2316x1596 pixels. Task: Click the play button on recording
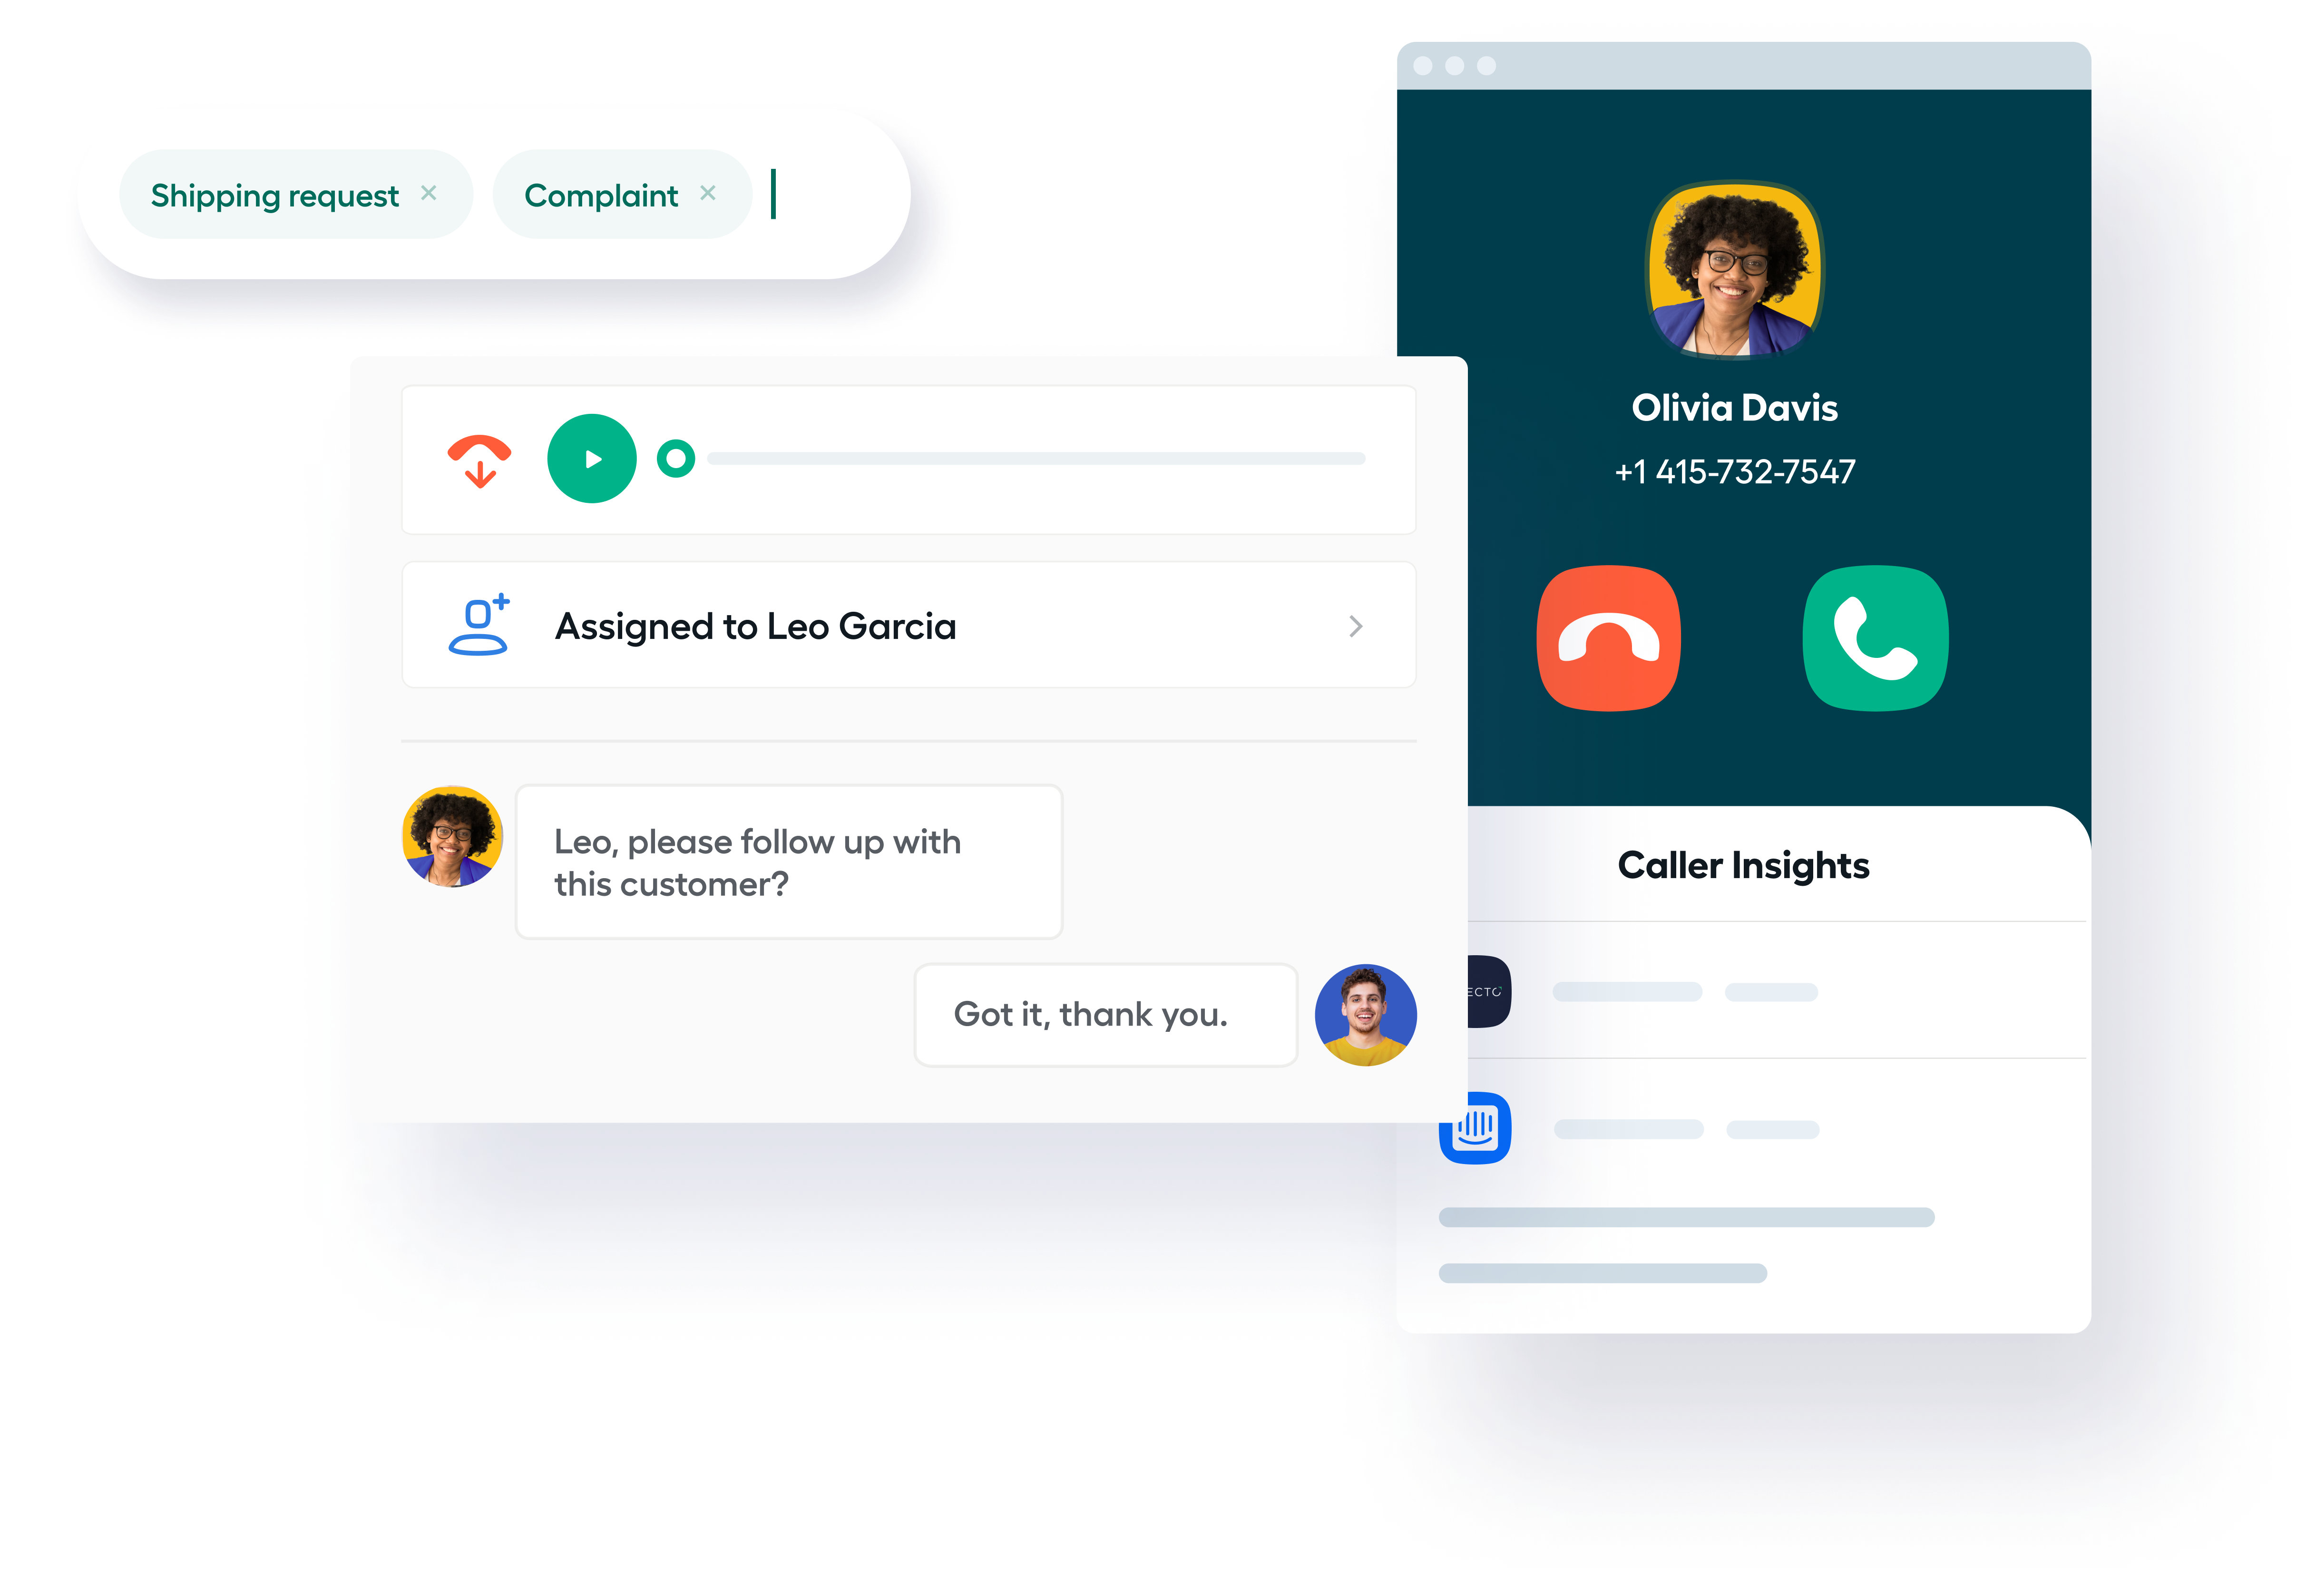tap(591, 459)
